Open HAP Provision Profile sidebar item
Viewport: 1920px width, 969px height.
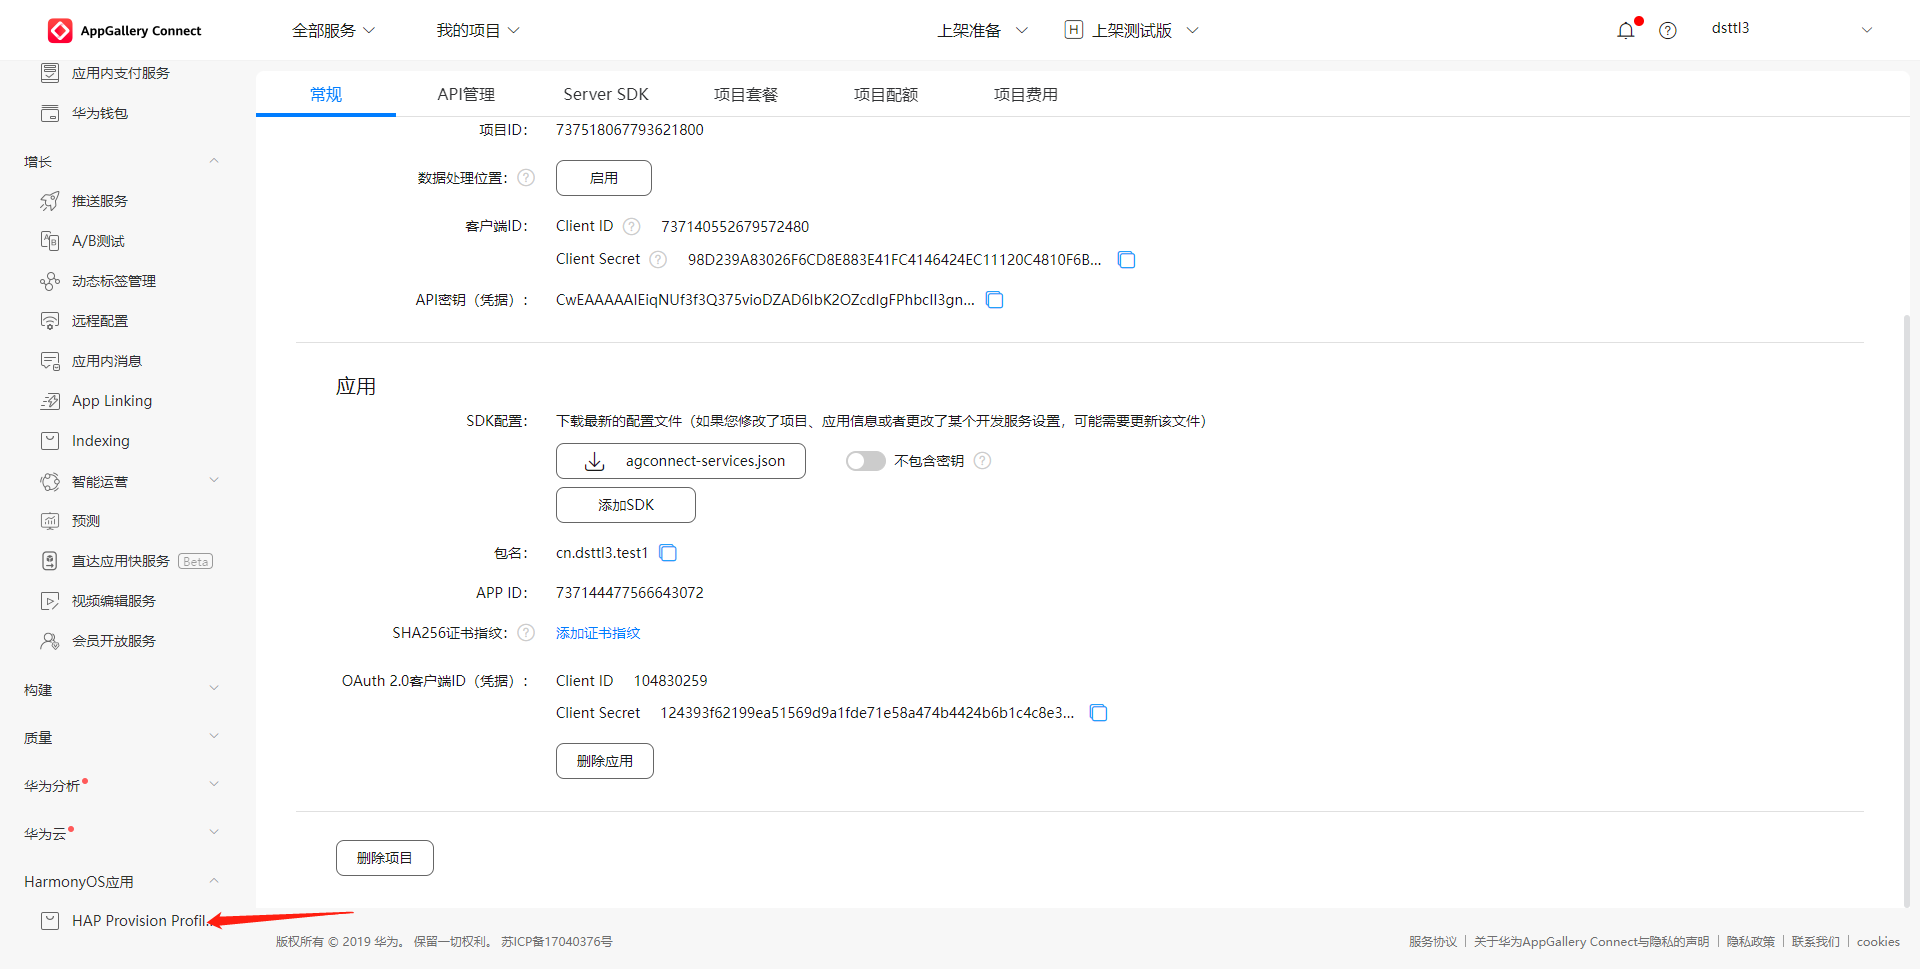pyautogui.click(x=125, y=921)
